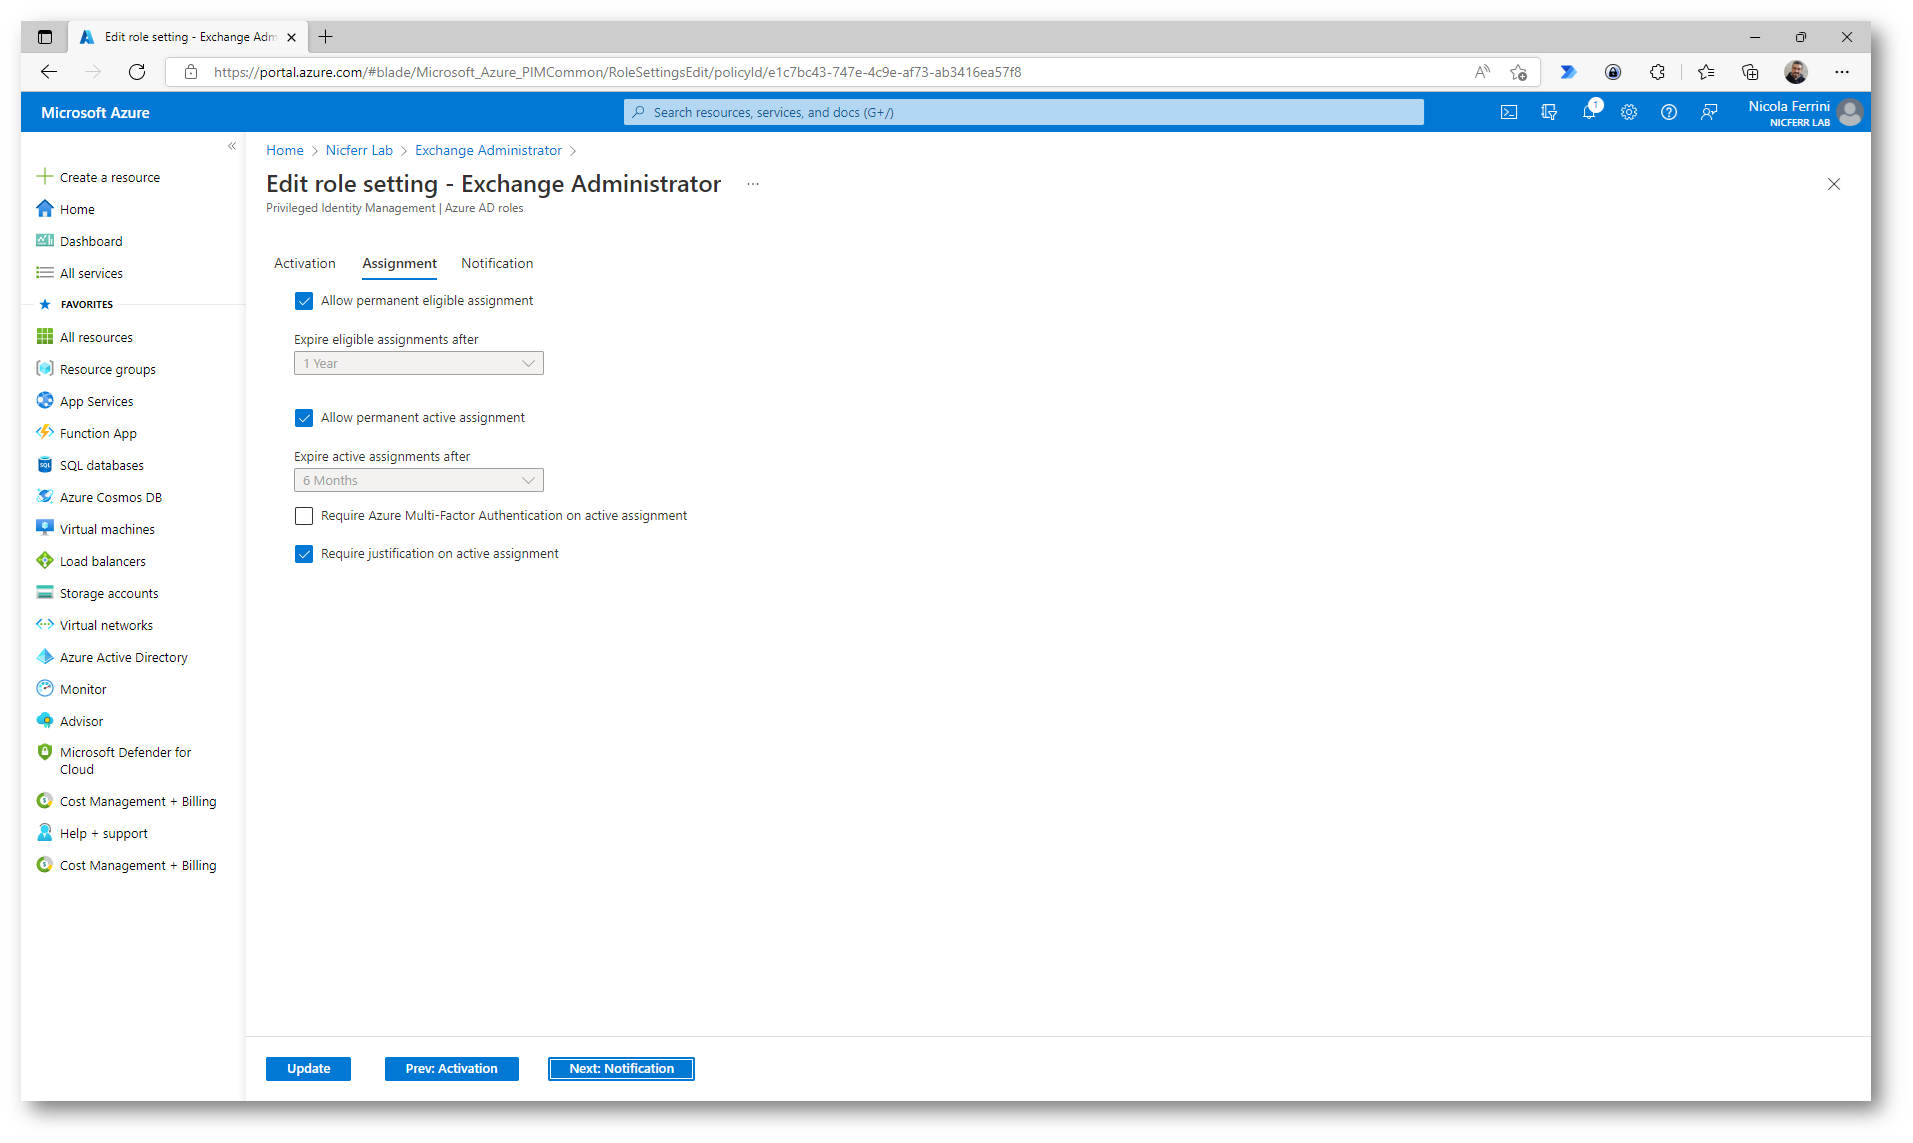Open Directories and subscriptions filter icon

1549,112
